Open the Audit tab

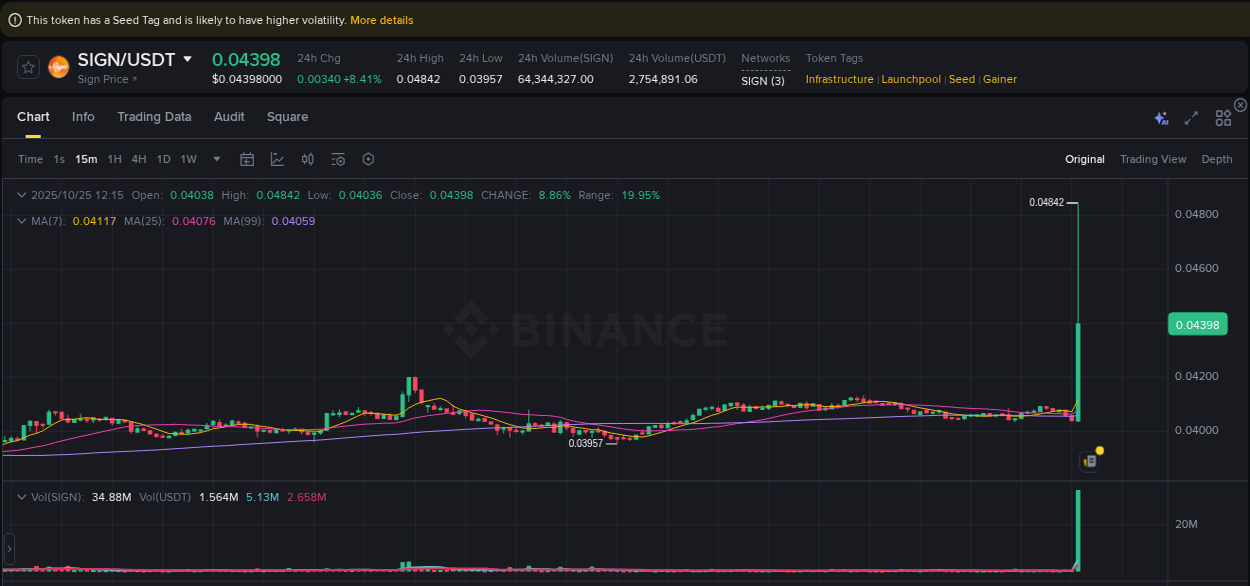[x=229, y=117]
